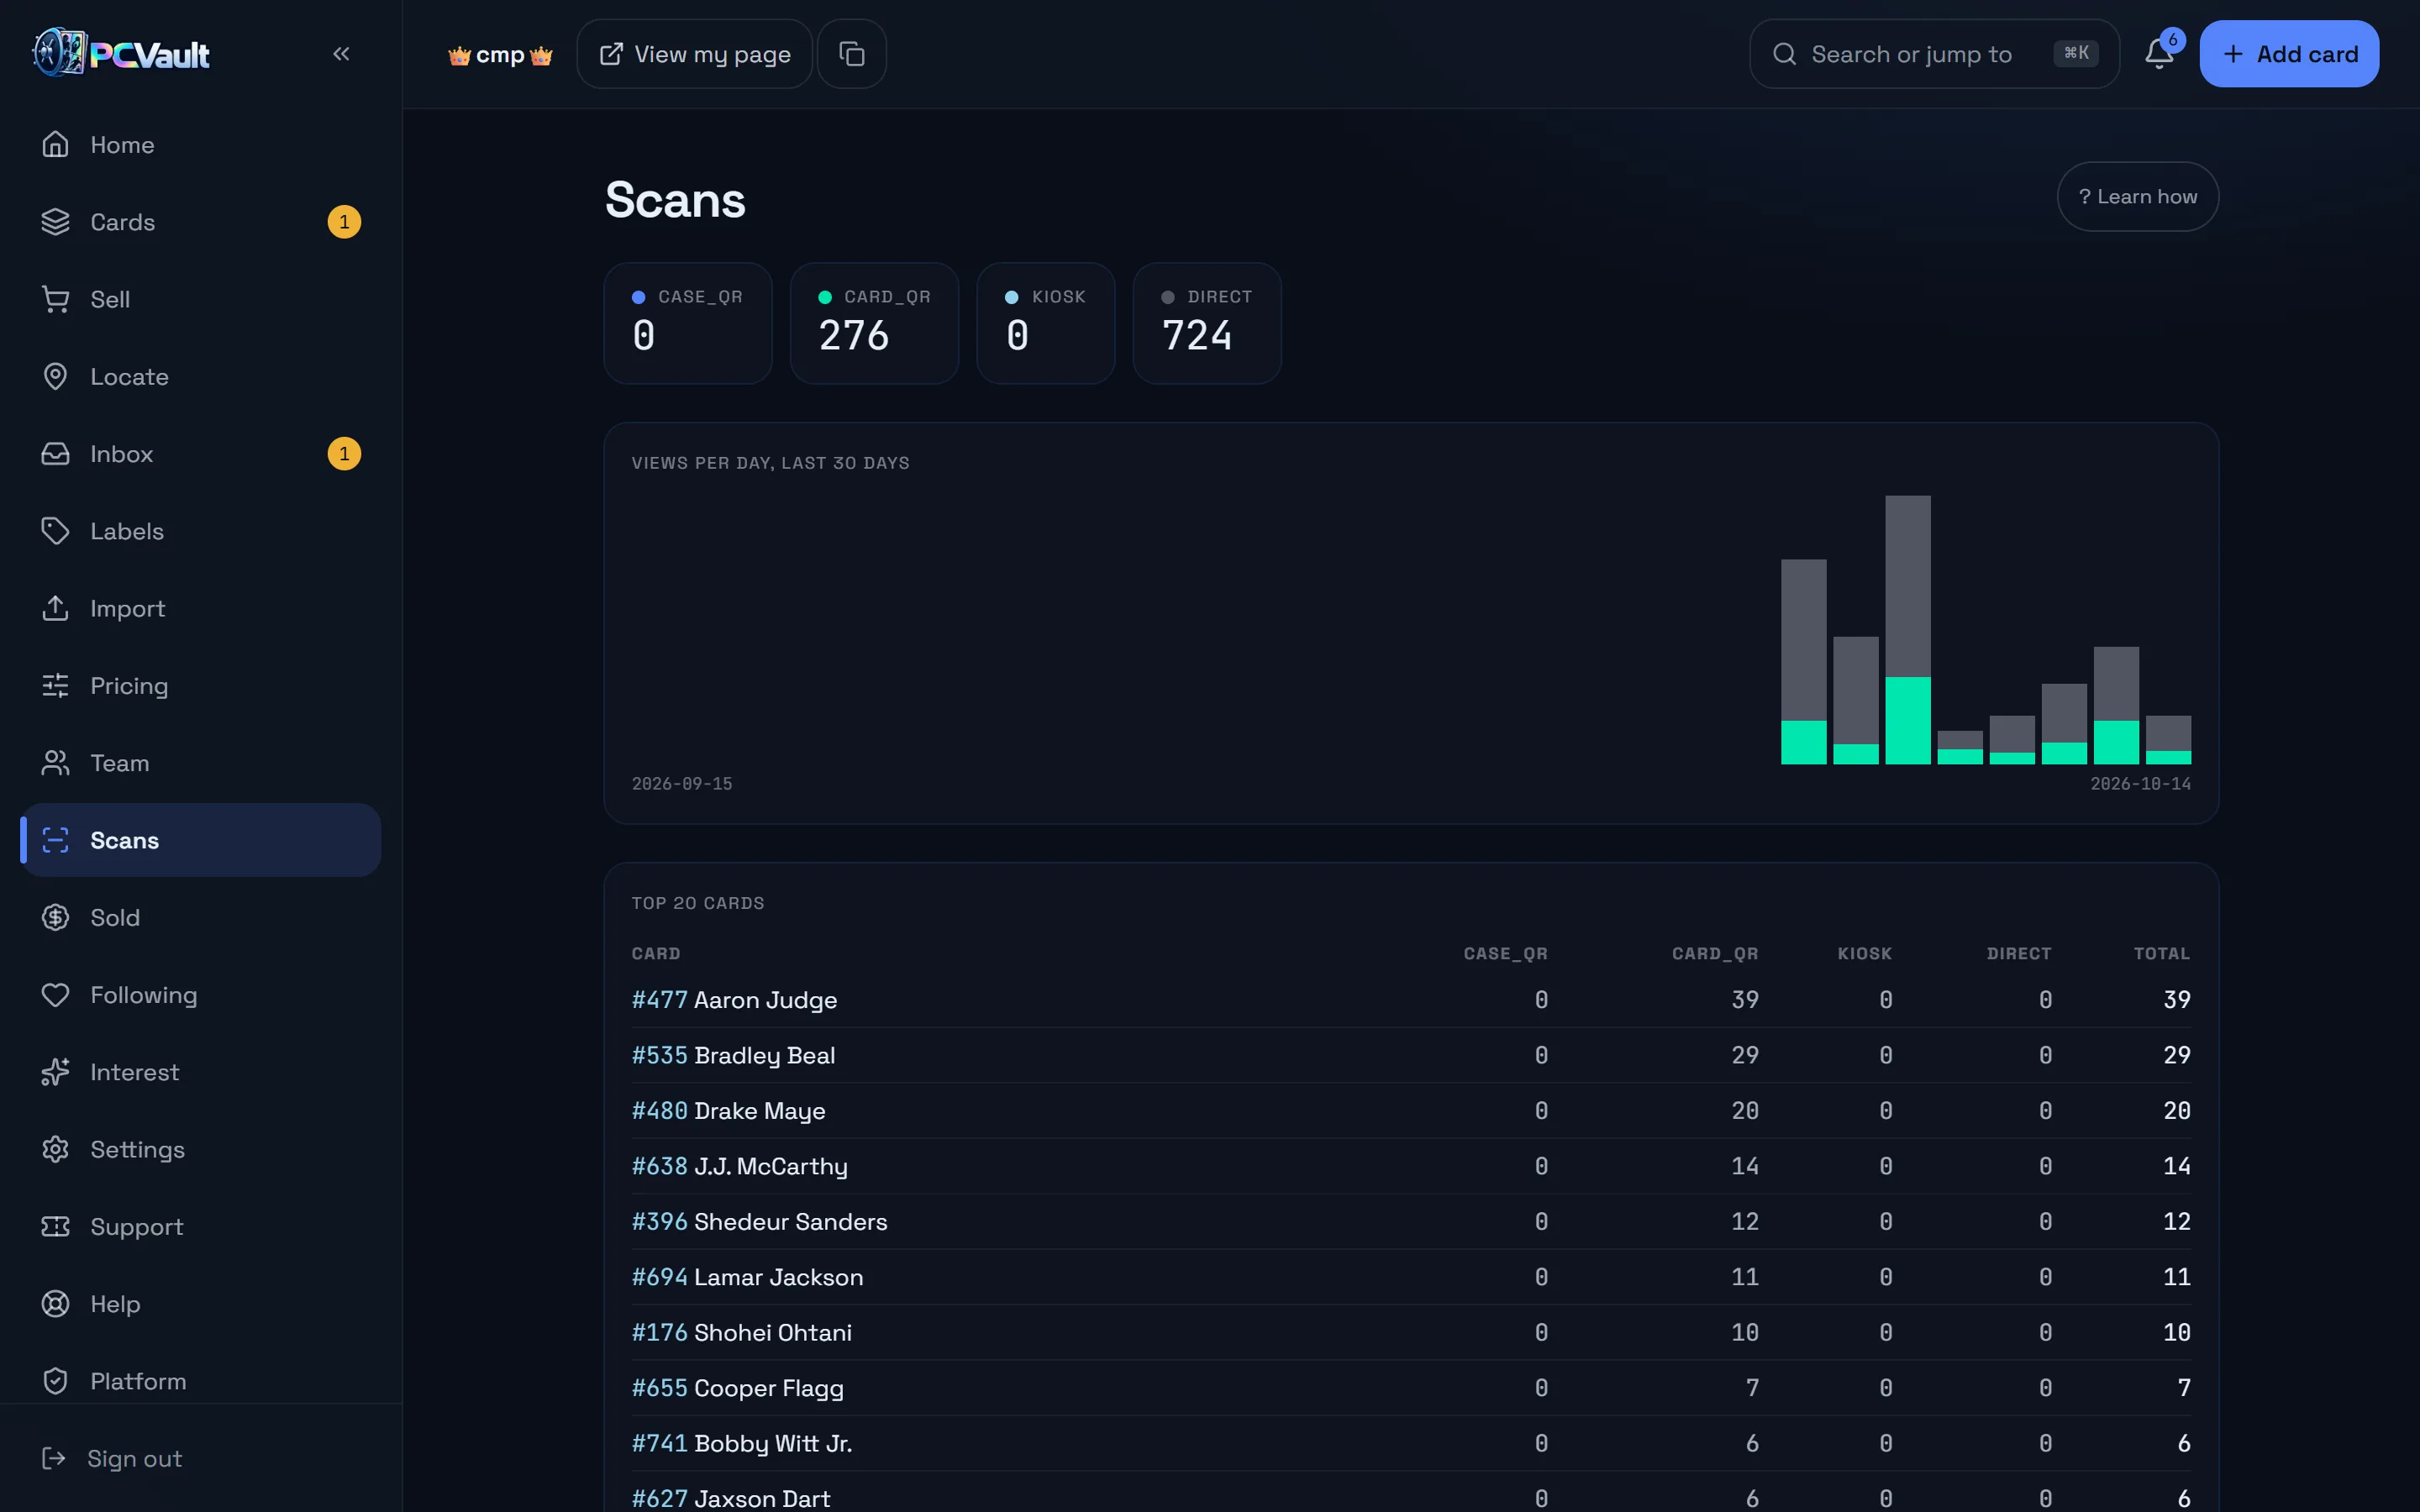
Task: Select the DIRECT stat card
Action: (x=1207, y=323)
